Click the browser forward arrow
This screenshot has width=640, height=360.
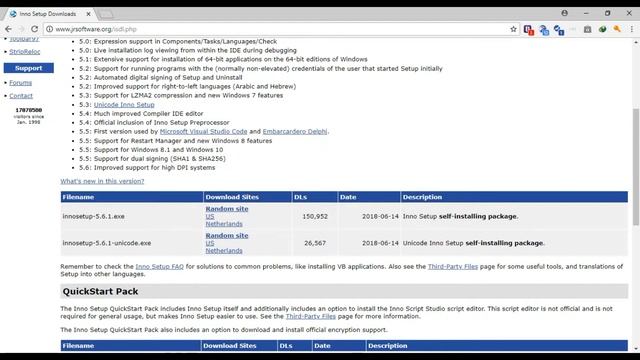[22, 29]
